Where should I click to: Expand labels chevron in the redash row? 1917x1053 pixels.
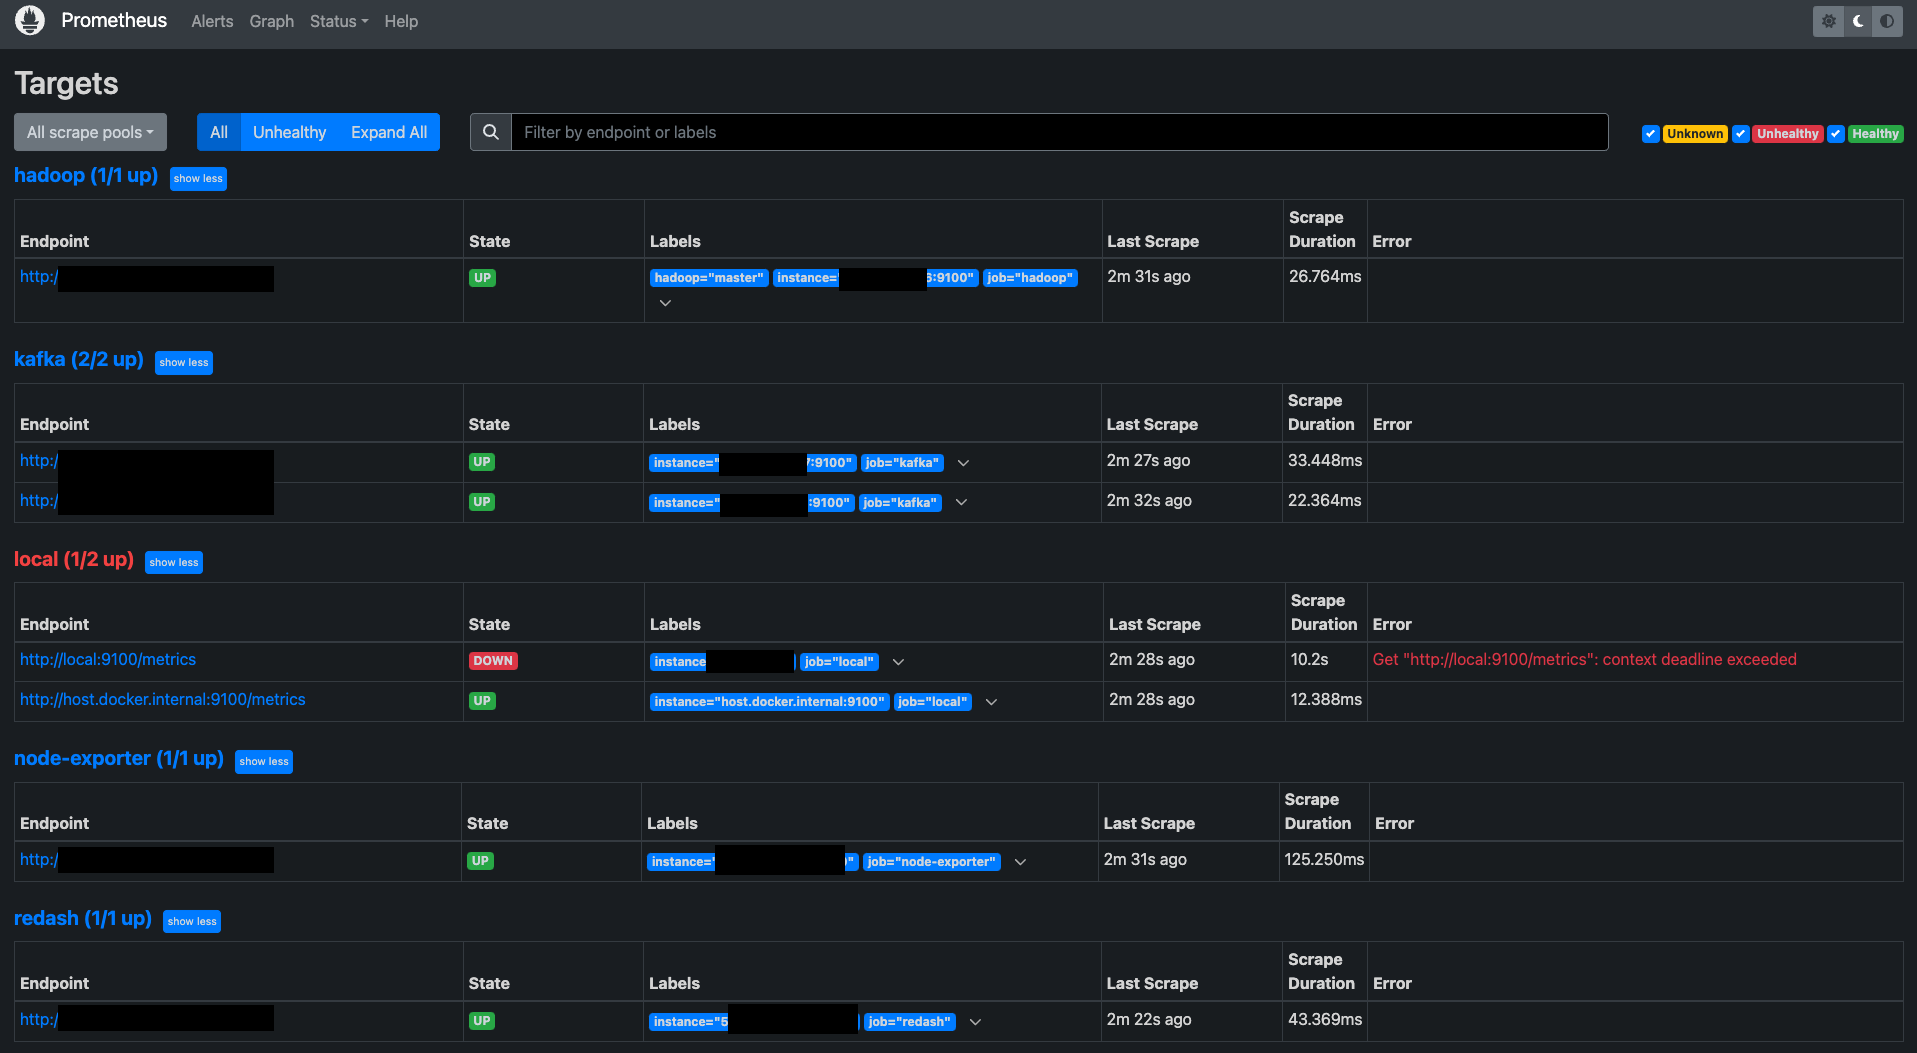(x=976, y=1022)
